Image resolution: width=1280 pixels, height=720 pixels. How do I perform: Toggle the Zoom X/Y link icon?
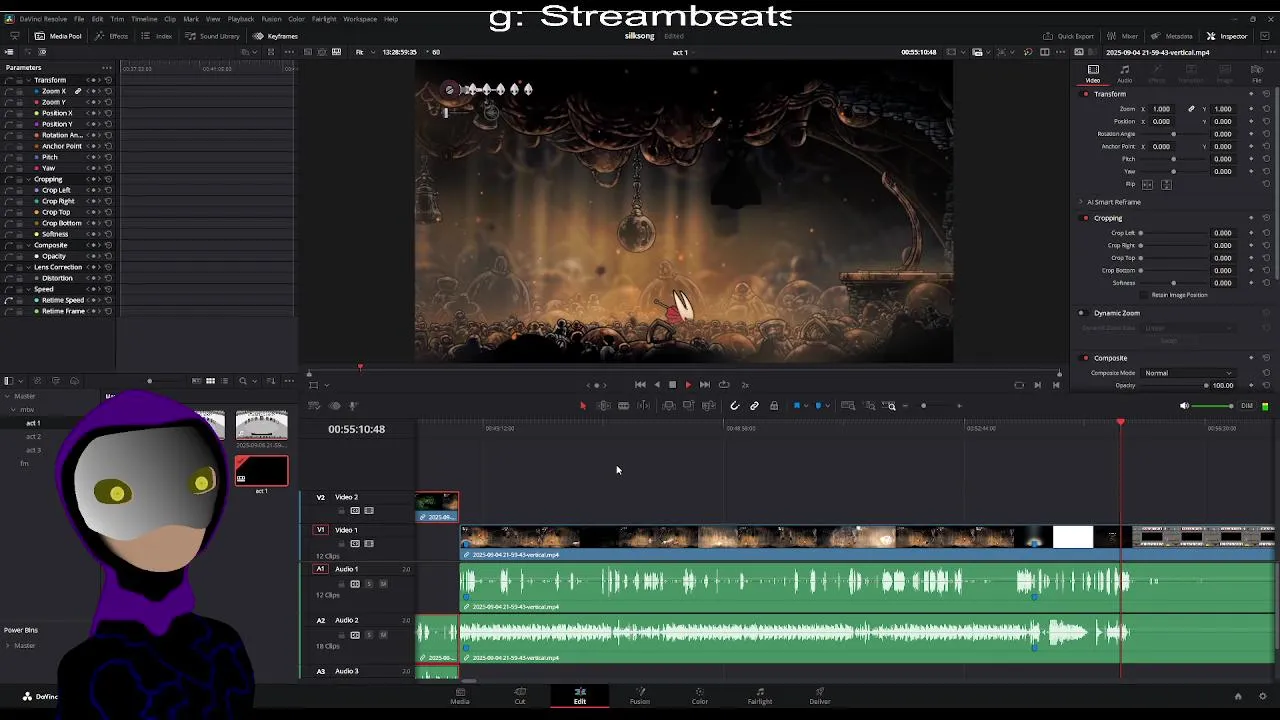(x=1191, y=108)
